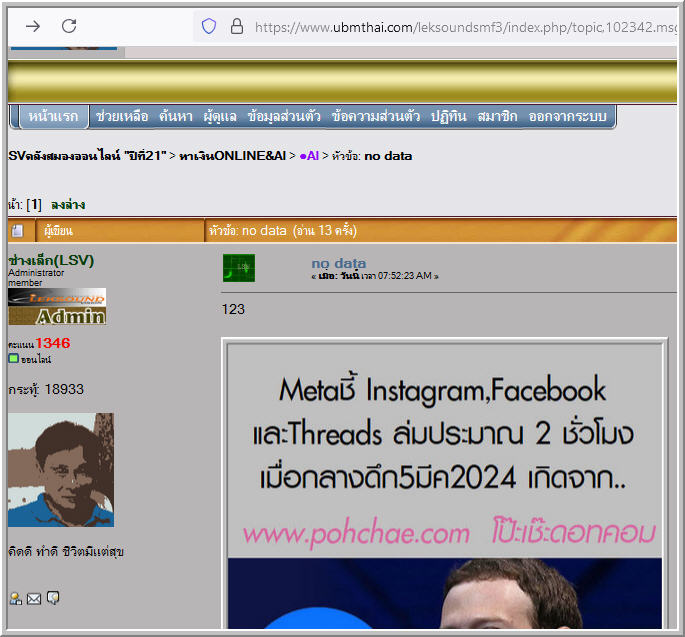Screen dimensions: 685x637
Task: Click the padlock site security icon
Action: point(237,26)
